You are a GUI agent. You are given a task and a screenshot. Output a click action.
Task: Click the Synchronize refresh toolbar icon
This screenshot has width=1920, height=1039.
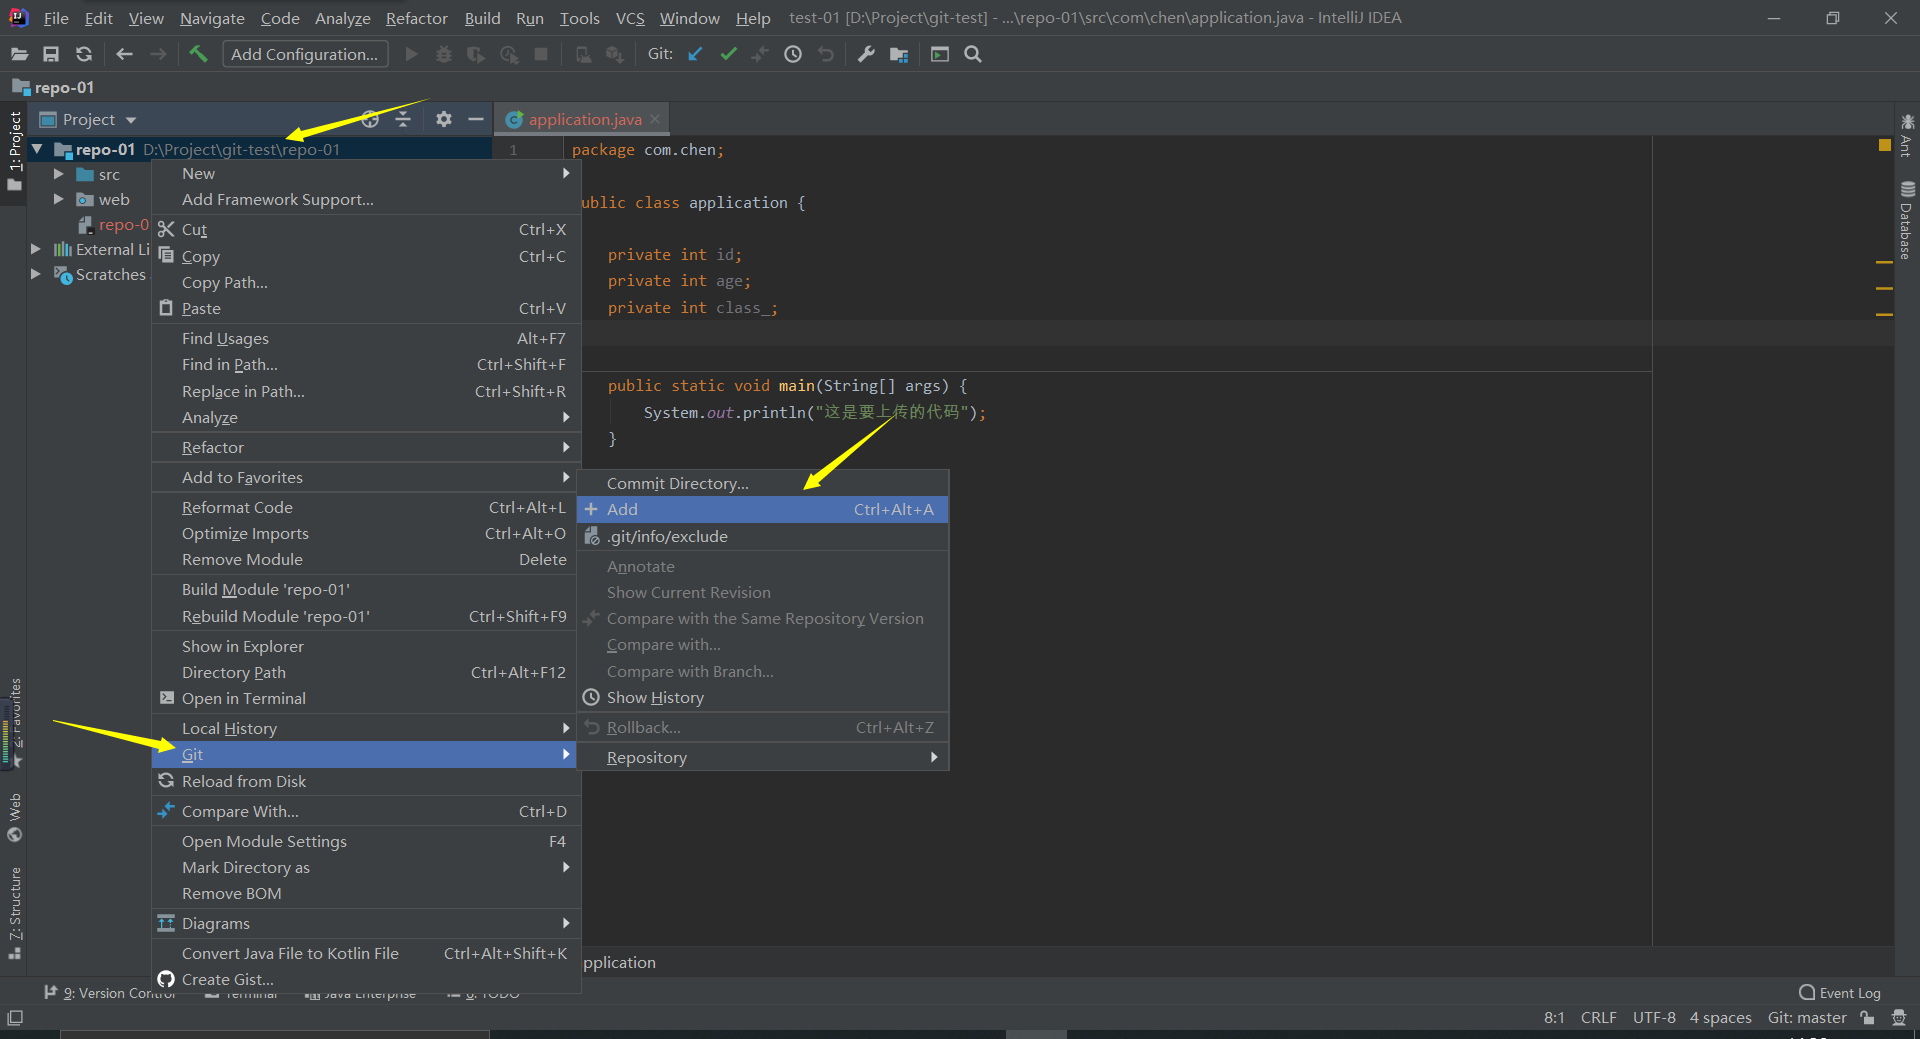click(84, 54)
